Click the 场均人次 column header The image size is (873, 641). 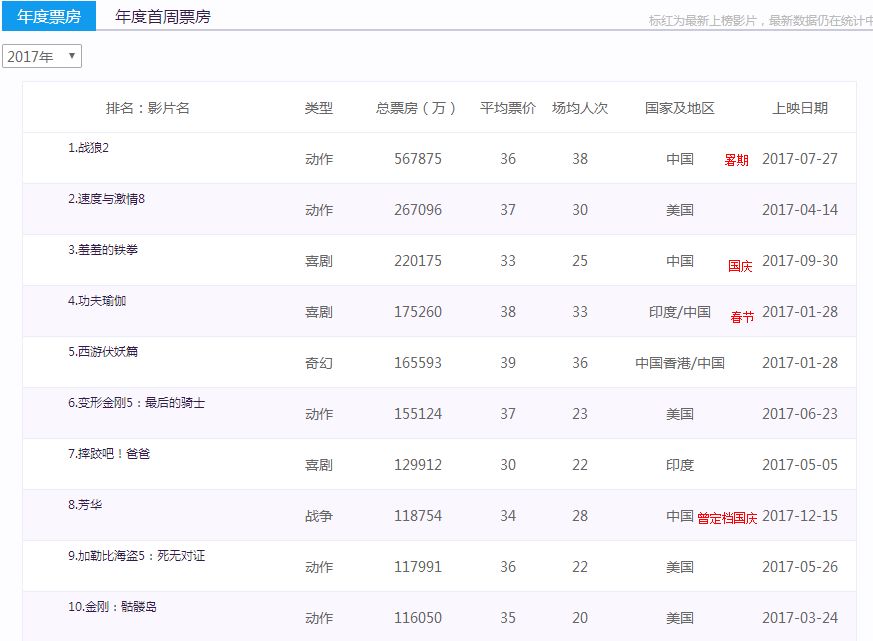(x=580, y=108)
